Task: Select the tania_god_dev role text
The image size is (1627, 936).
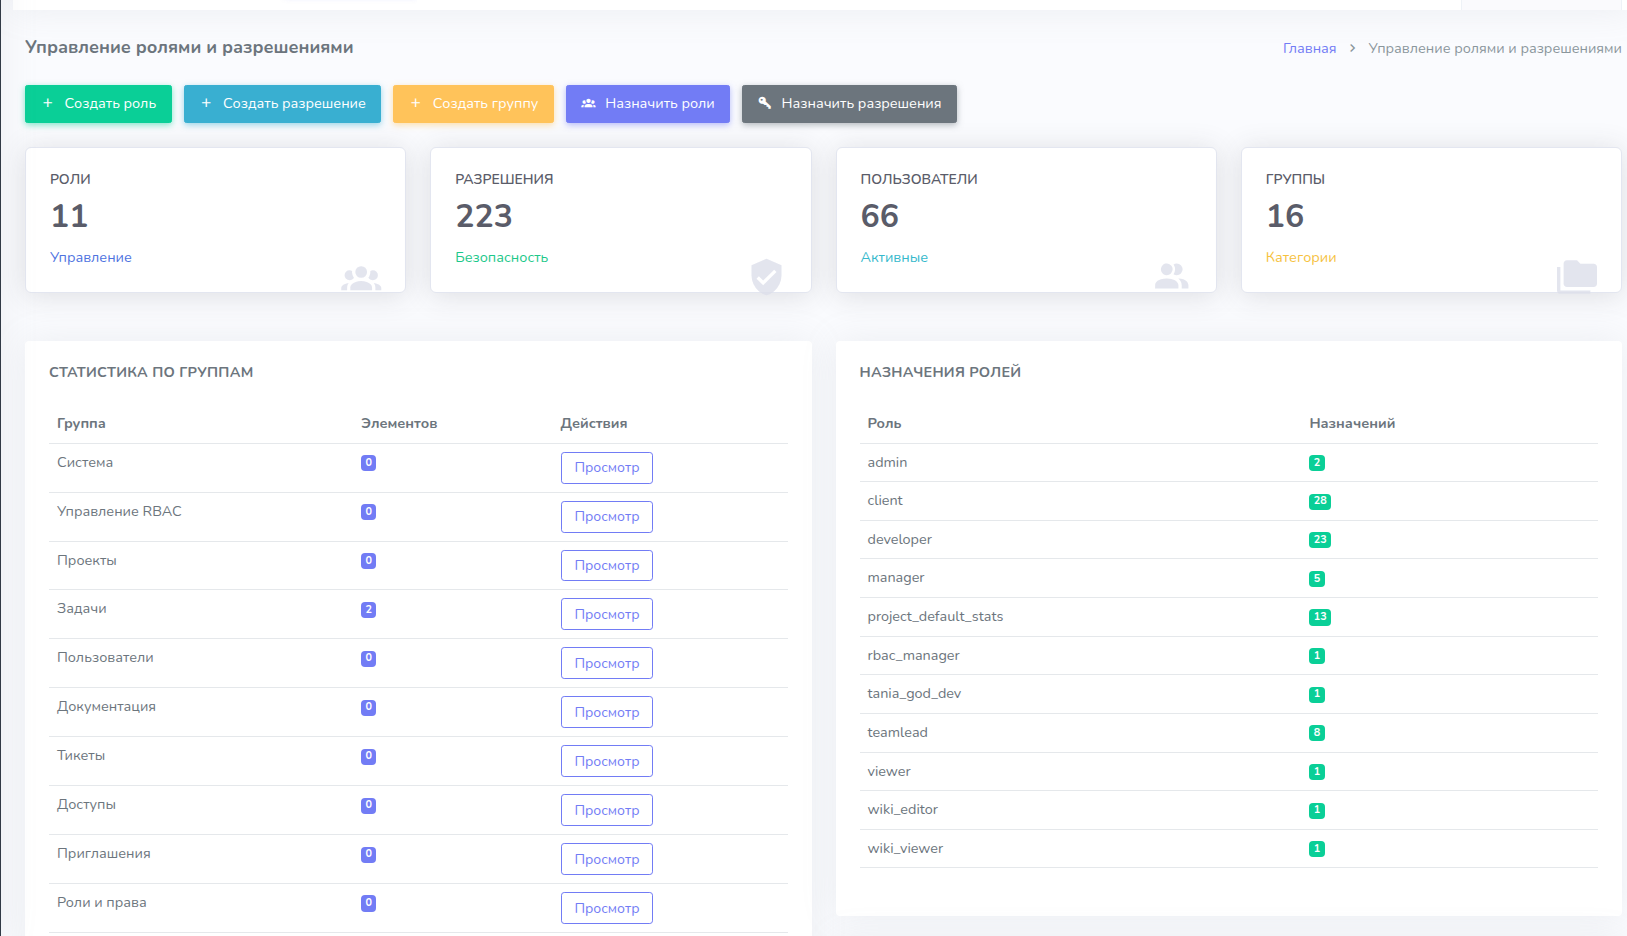Action: (914, 693)
